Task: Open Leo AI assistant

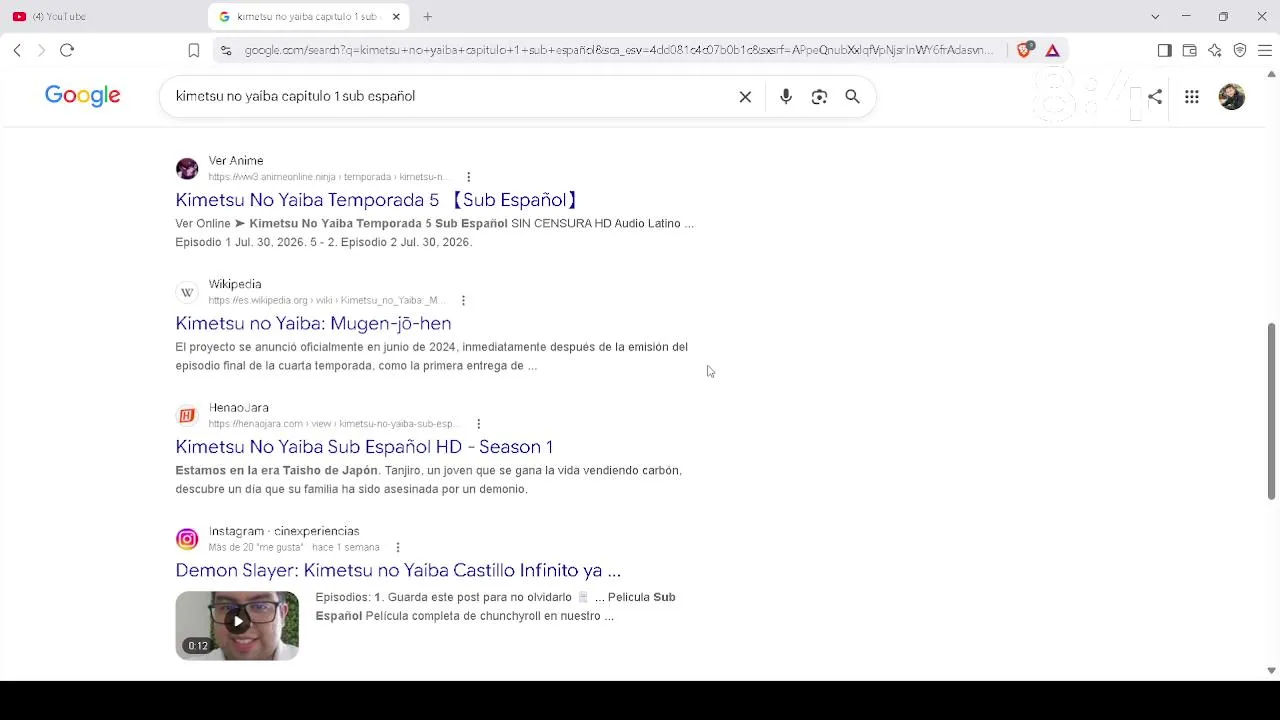Action: tap(1215, 50)
